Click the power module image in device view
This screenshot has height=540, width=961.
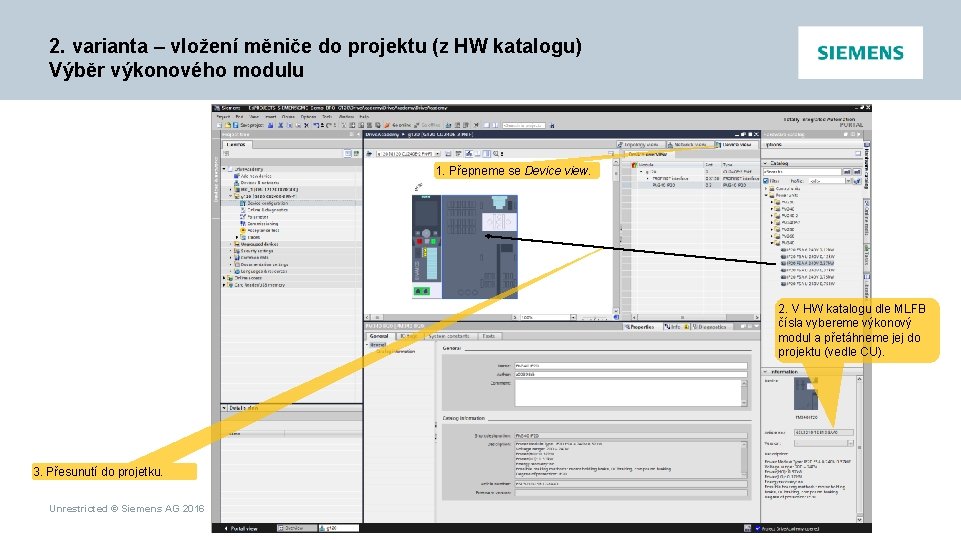point(480,247)
